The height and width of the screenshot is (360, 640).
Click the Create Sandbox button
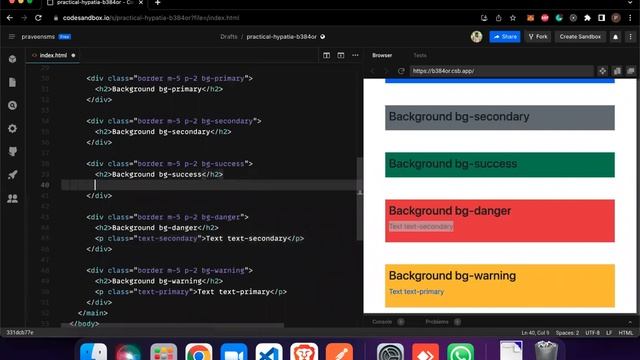click(x=580, y=37)
